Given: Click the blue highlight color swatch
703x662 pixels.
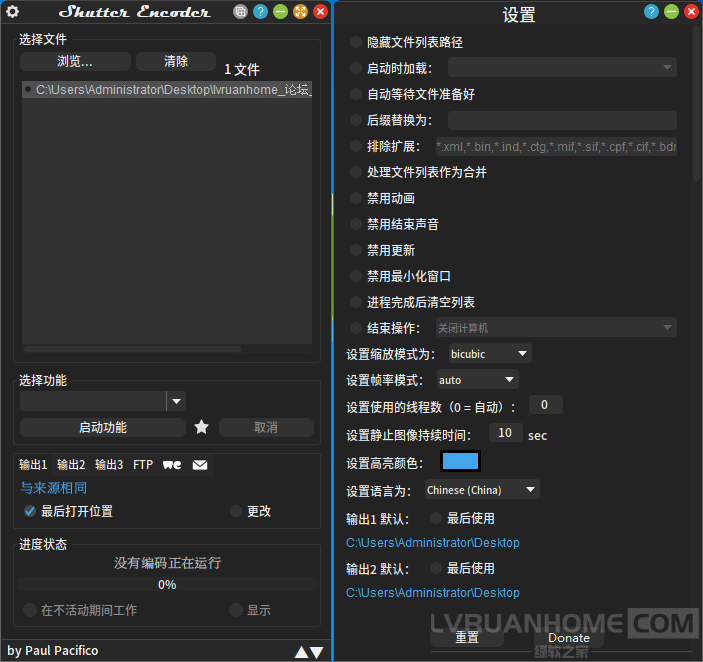Looking at the screenshot, I should point(460,462).
